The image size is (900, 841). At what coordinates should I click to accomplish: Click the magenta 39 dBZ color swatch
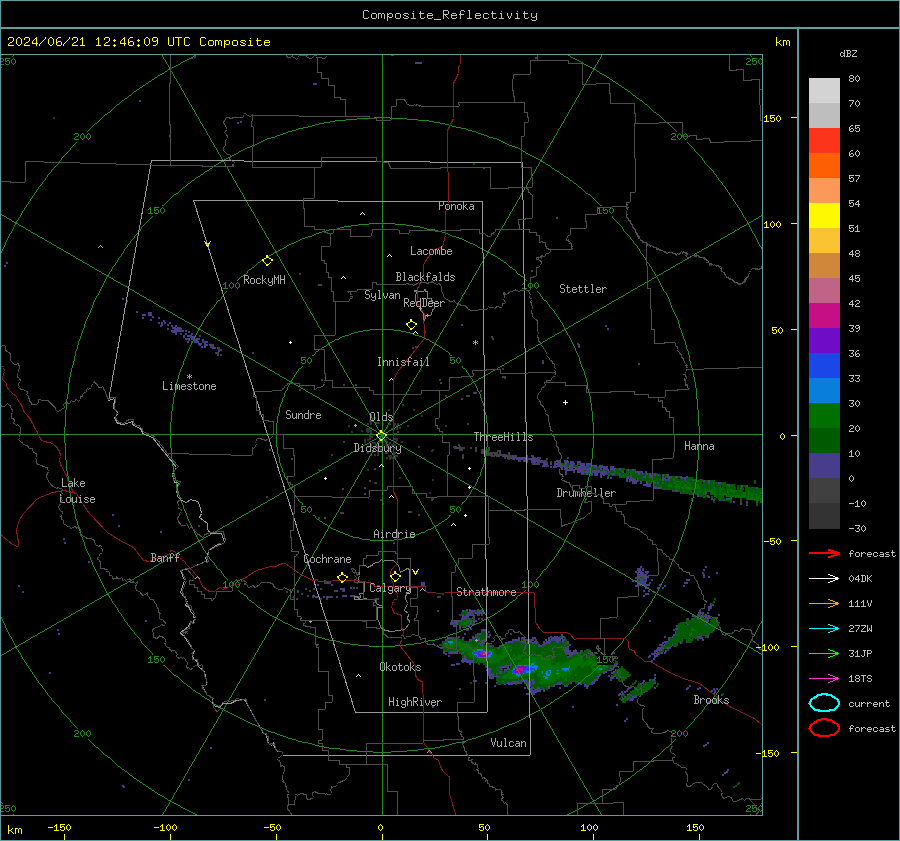click(824, 316)
